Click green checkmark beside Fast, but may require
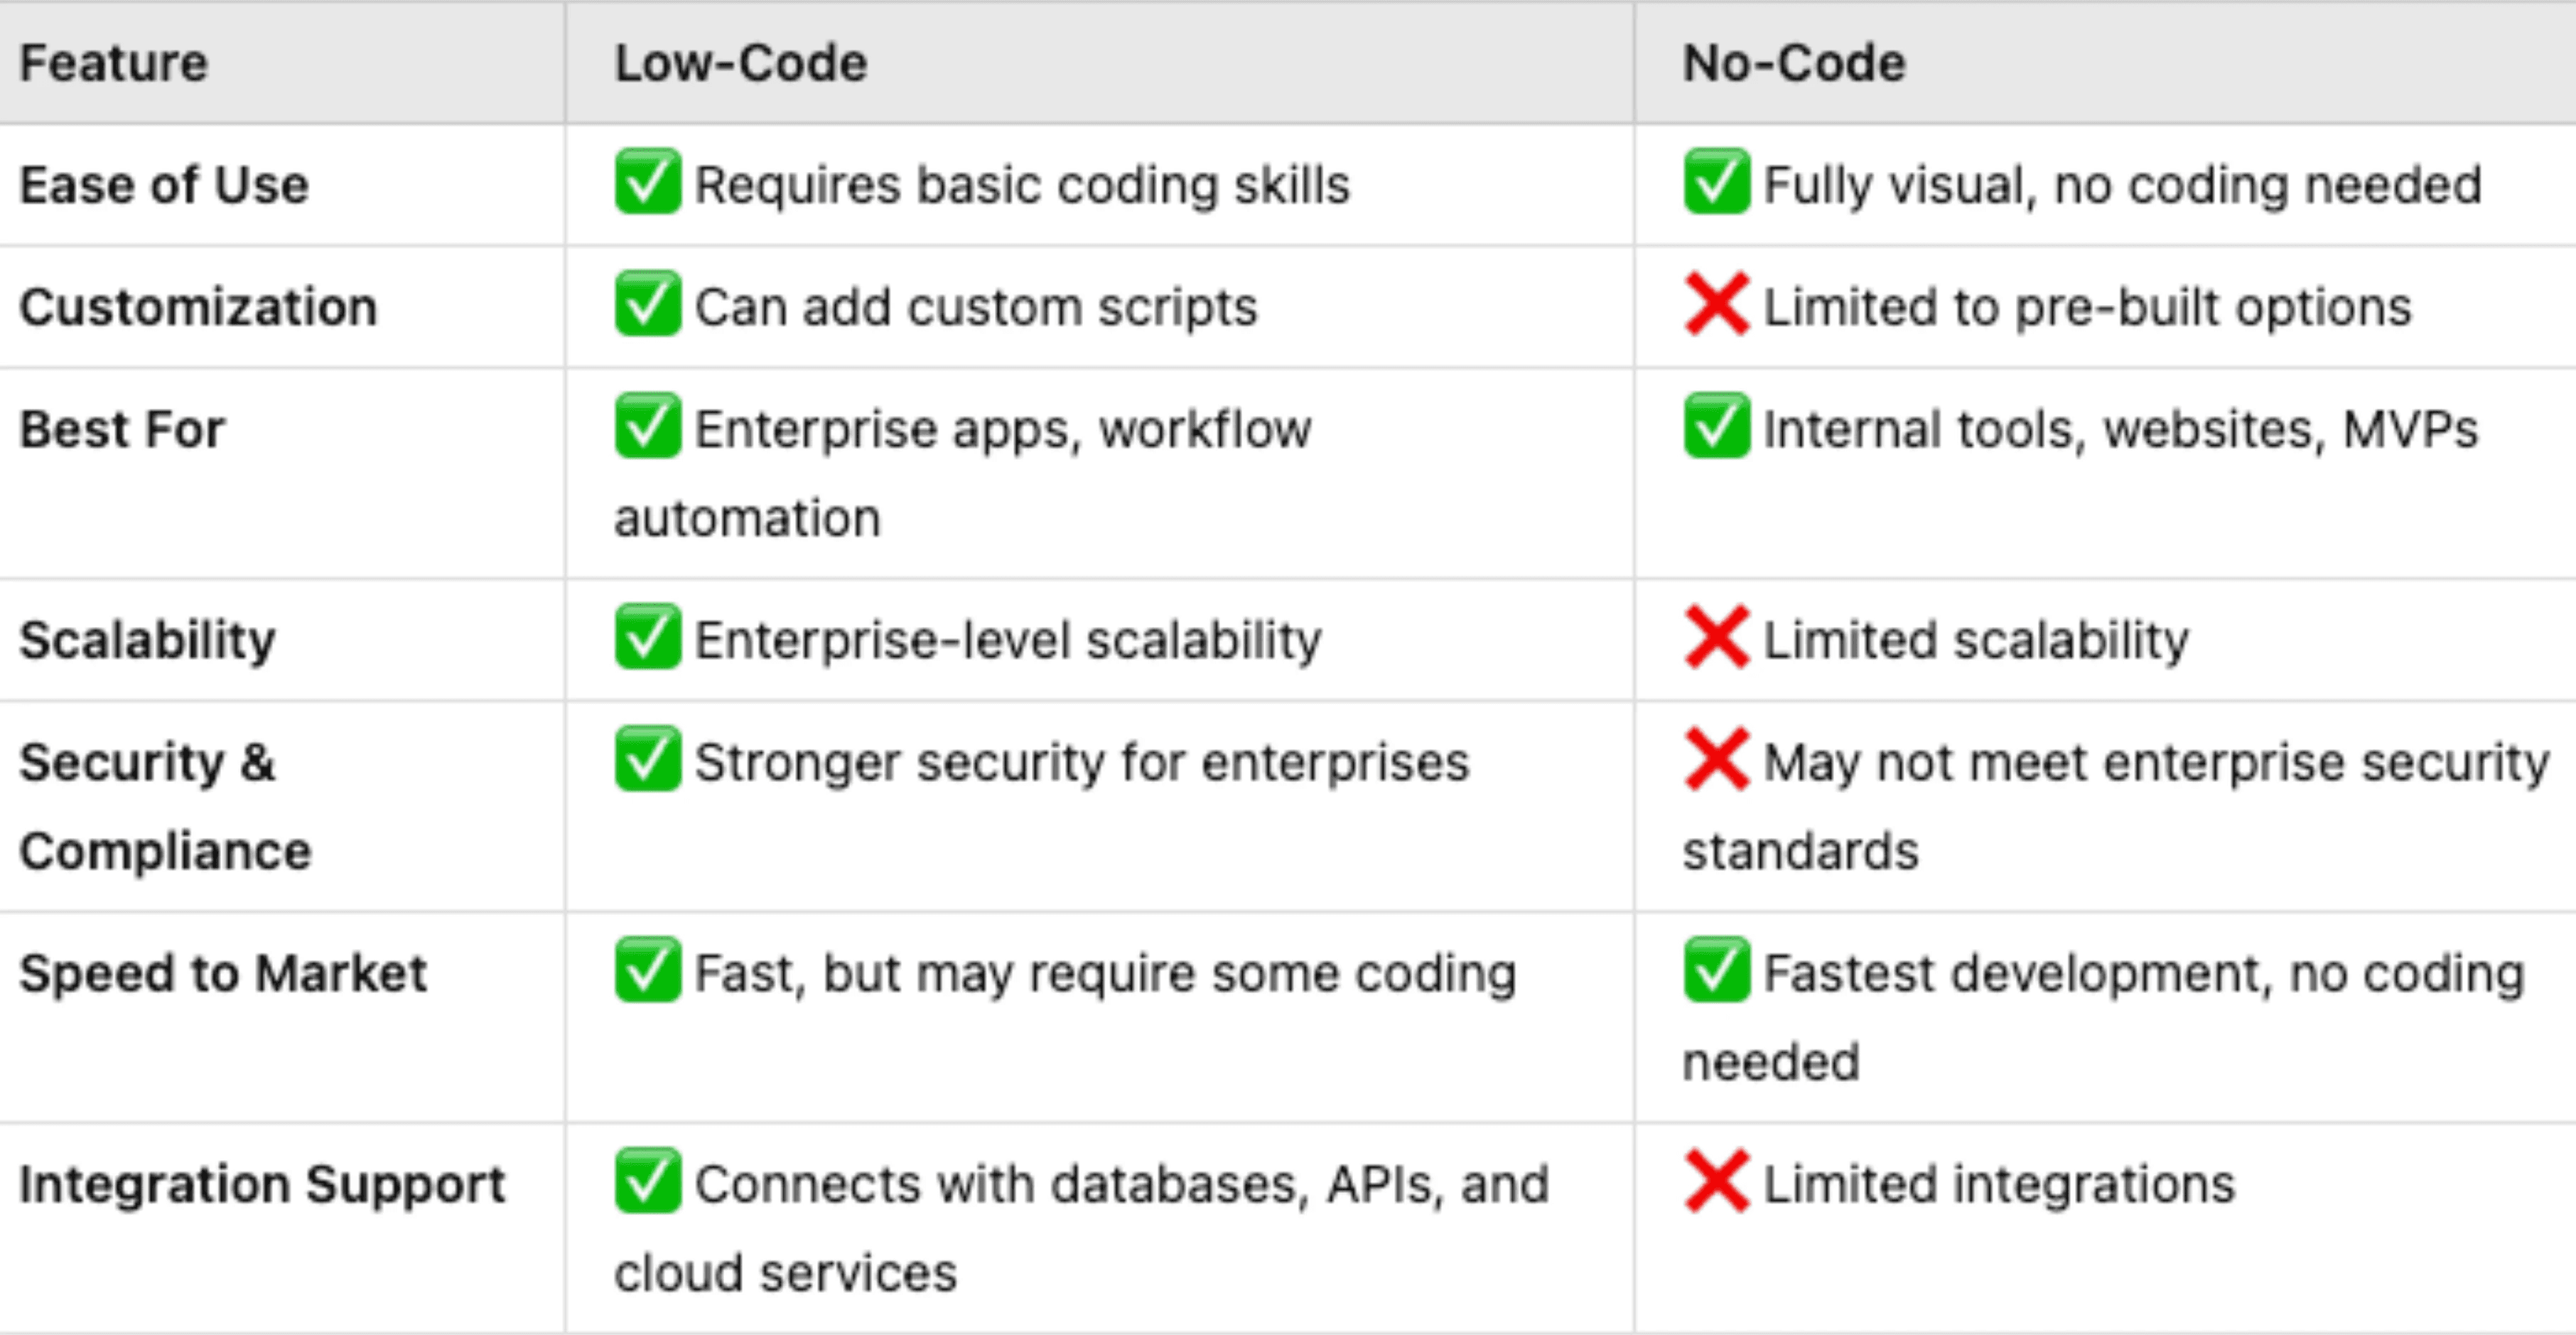Viewport: 2576px width, 1335px height. 648,970
